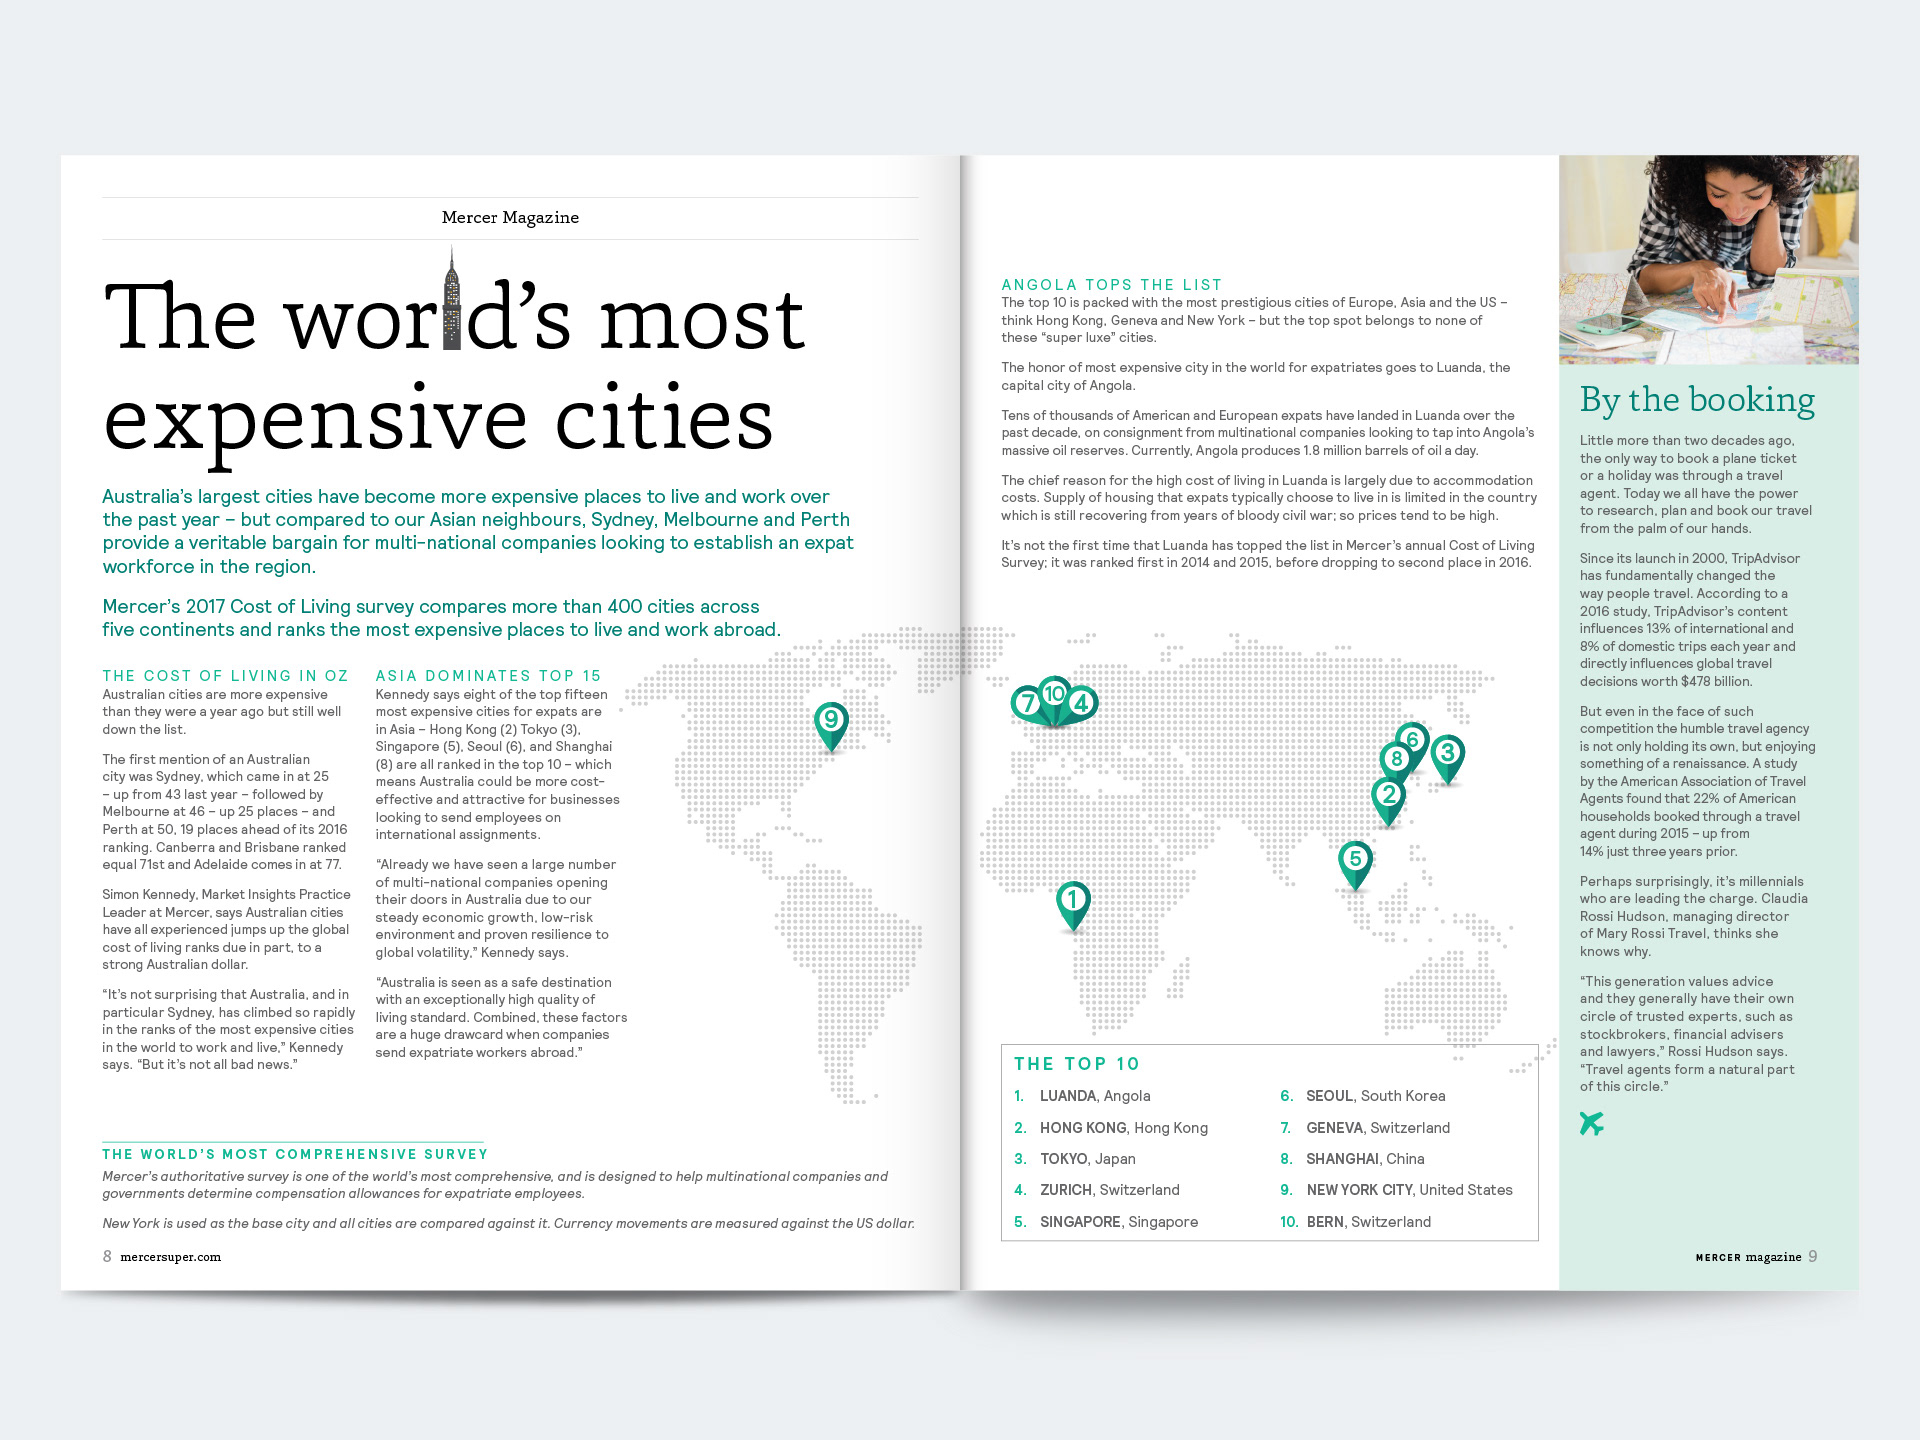This screenshot has width=1920, height=1440.
Task: Select LUANDA, Angola in the Top 10 list
Action: pyautogui.click(x=1095, y=1096)
